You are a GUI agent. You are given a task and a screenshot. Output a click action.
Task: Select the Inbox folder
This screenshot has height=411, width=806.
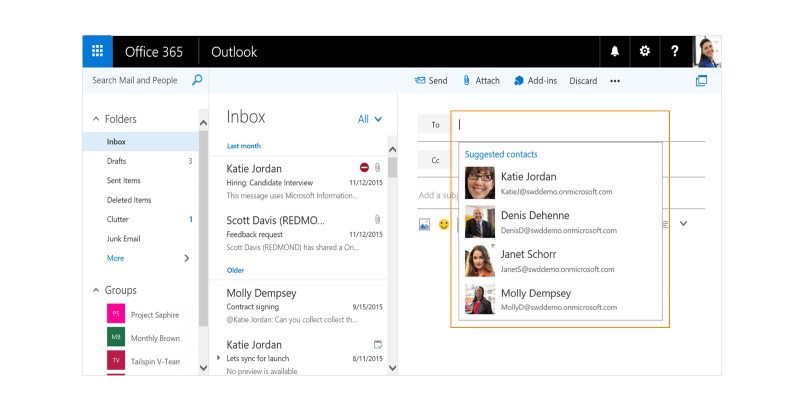click(140, 142)
